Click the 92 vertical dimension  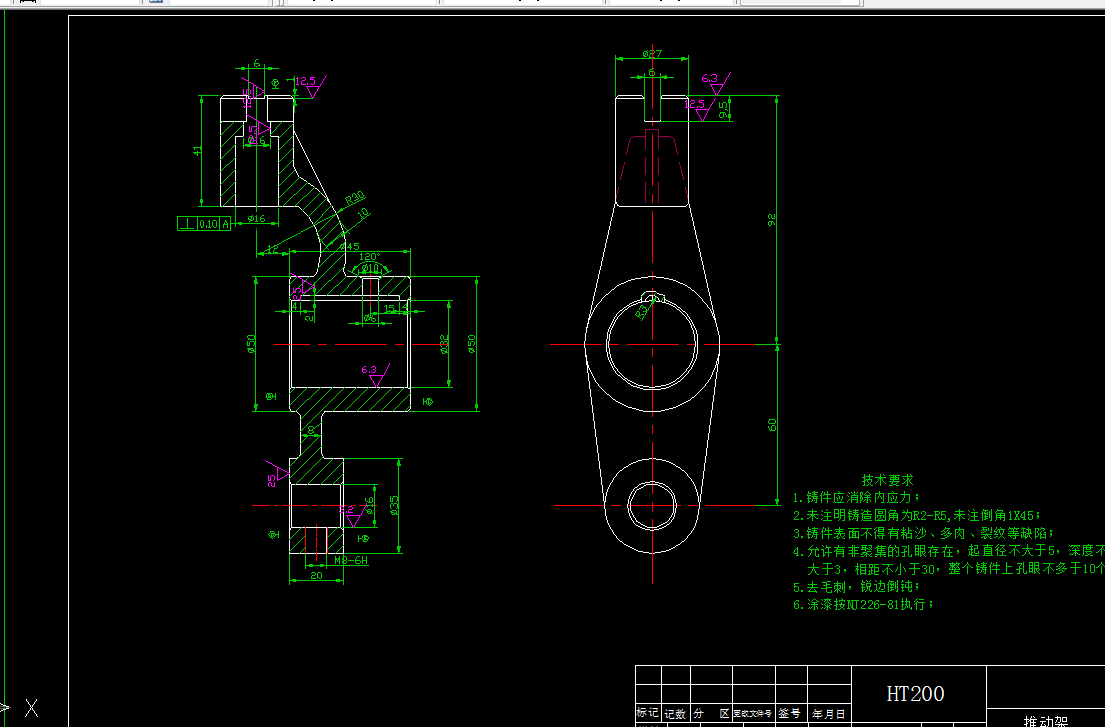(772, 220)
